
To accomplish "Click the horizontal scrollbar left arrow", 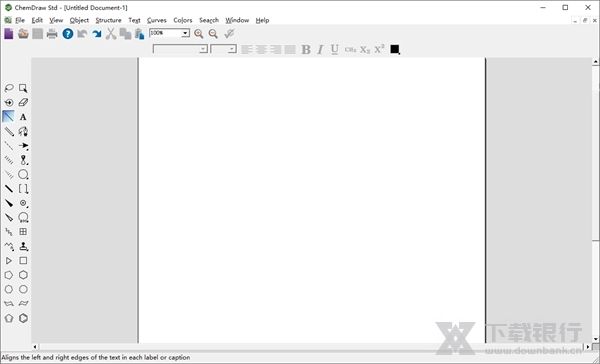I will pos(35,347).
